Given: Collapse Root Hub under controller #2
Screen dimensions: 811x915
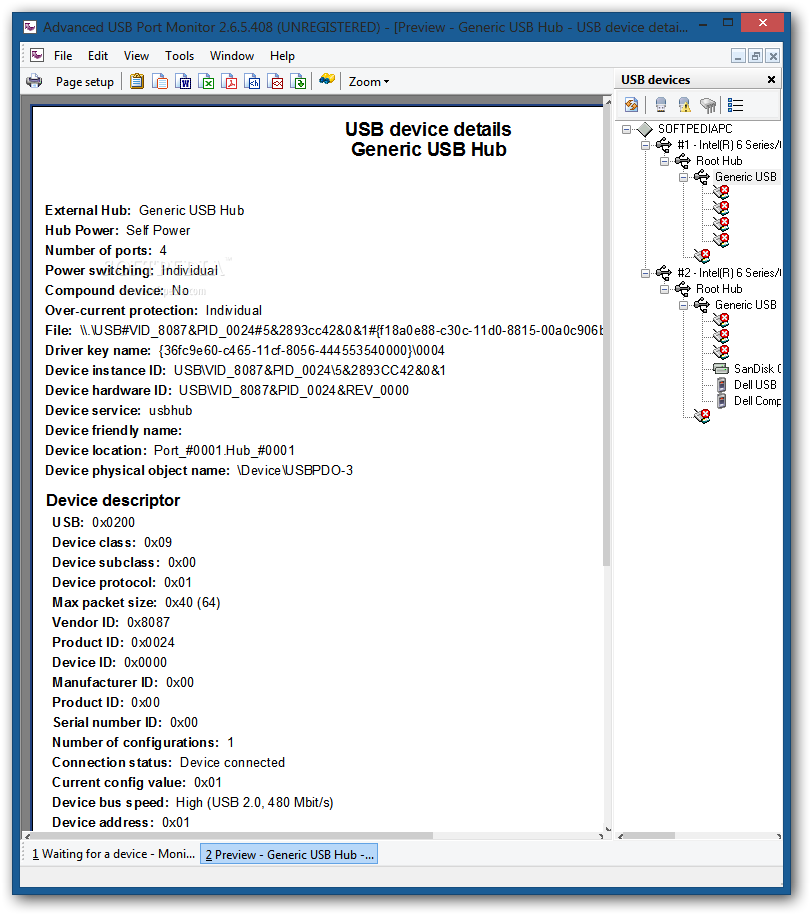Looking at the screenshot, I should pyautogui.click(x=665, y=289).
